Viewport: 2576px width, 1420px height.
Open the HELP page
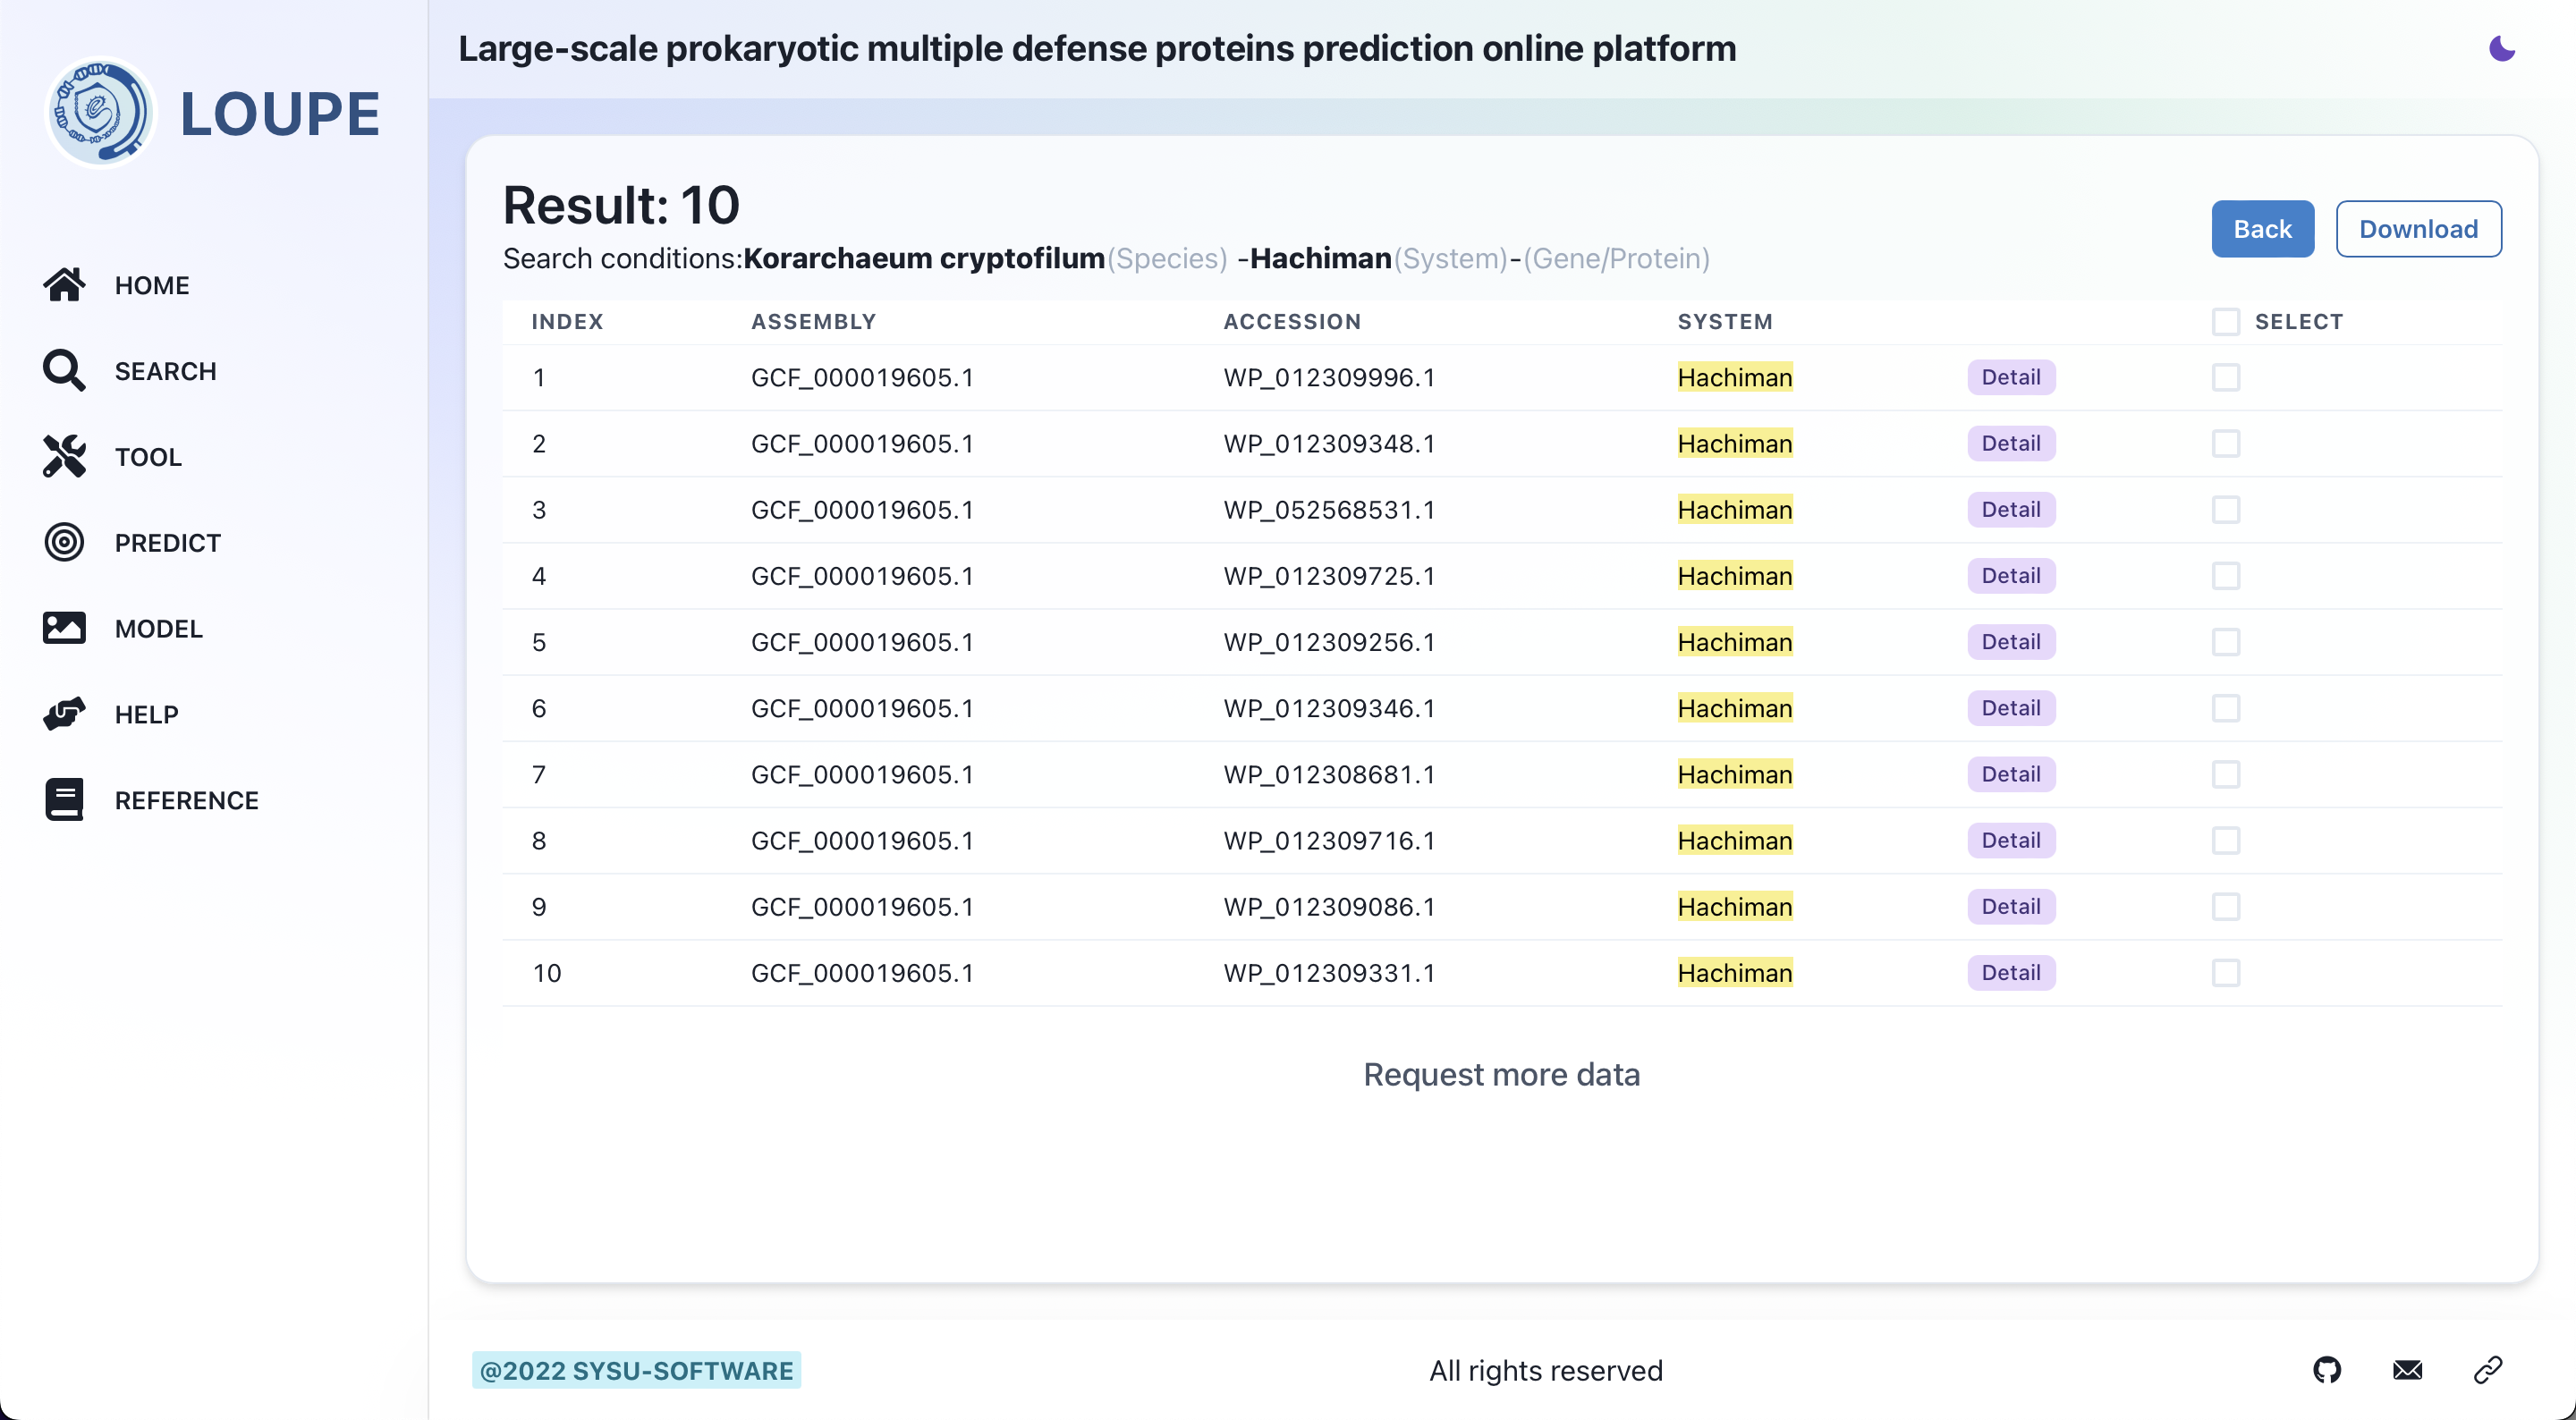[x=147, y=714]
